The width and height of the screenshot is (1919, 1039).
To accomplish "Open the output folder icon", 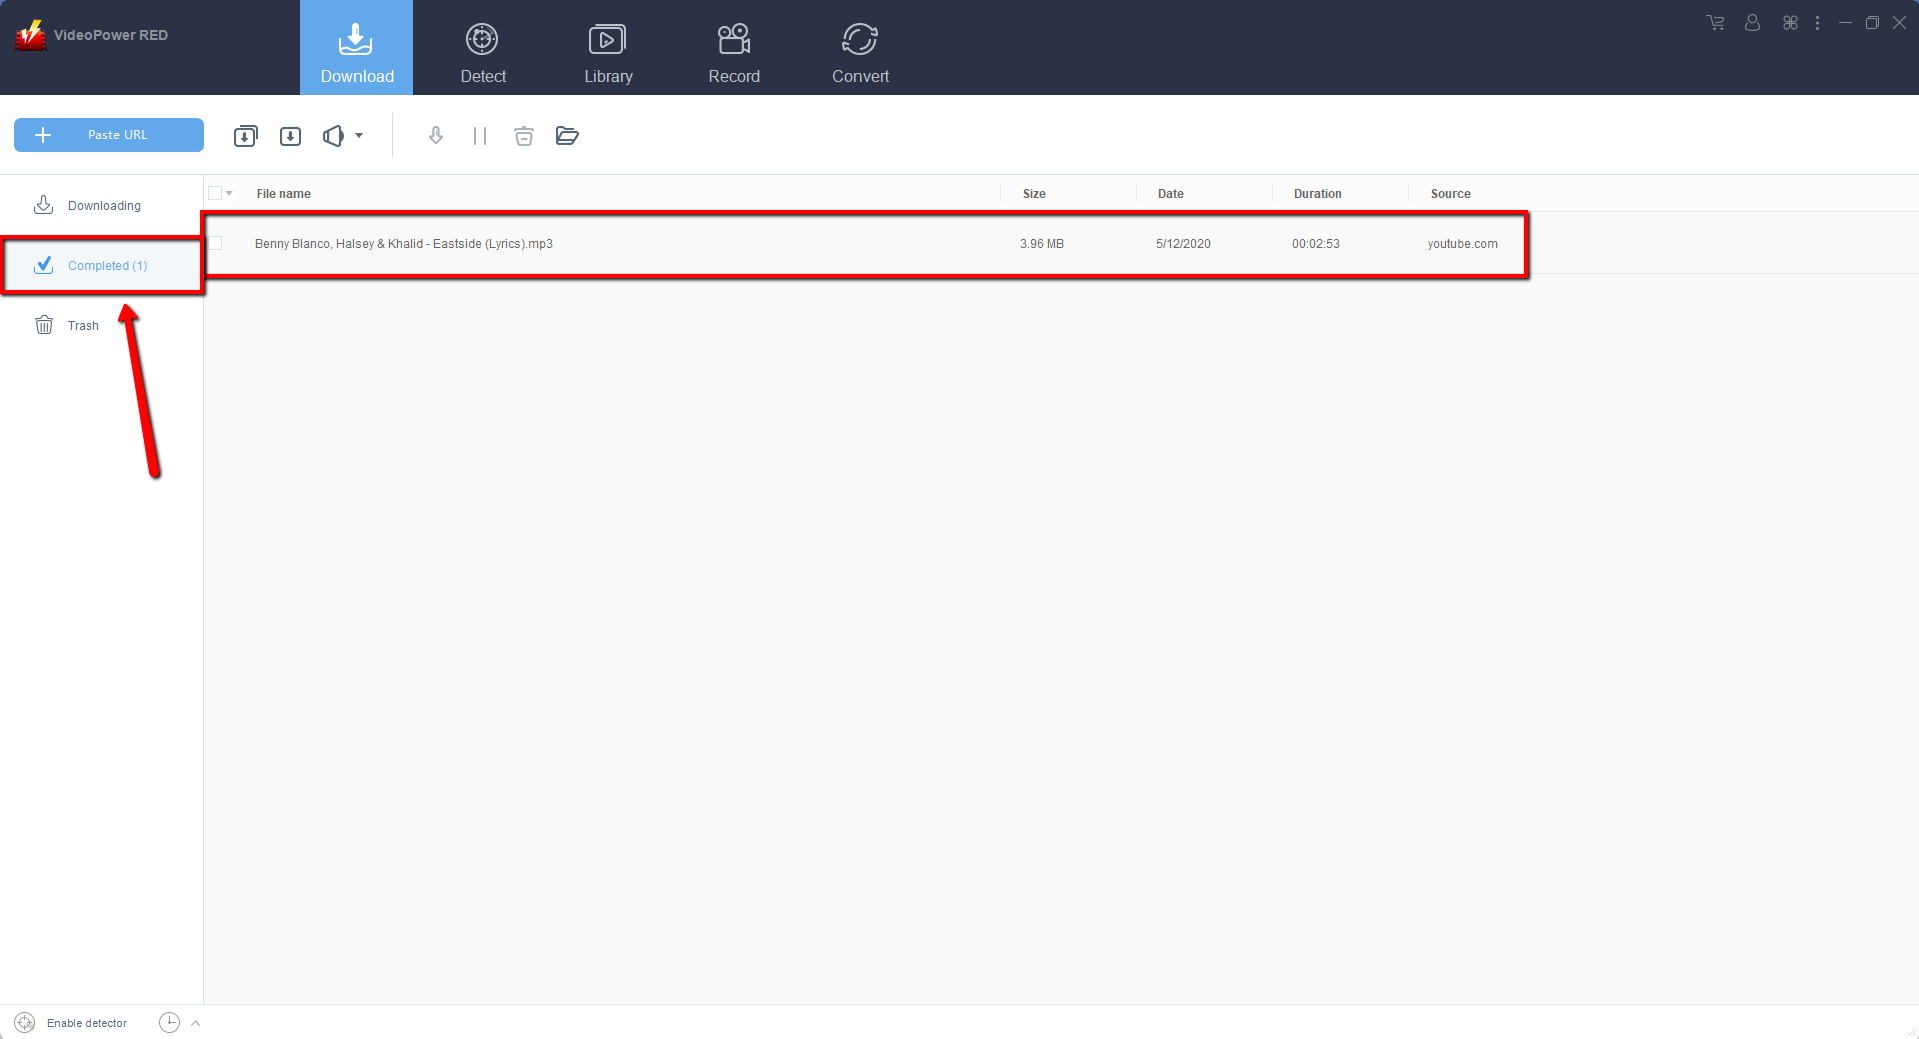I will pos(567,136).
